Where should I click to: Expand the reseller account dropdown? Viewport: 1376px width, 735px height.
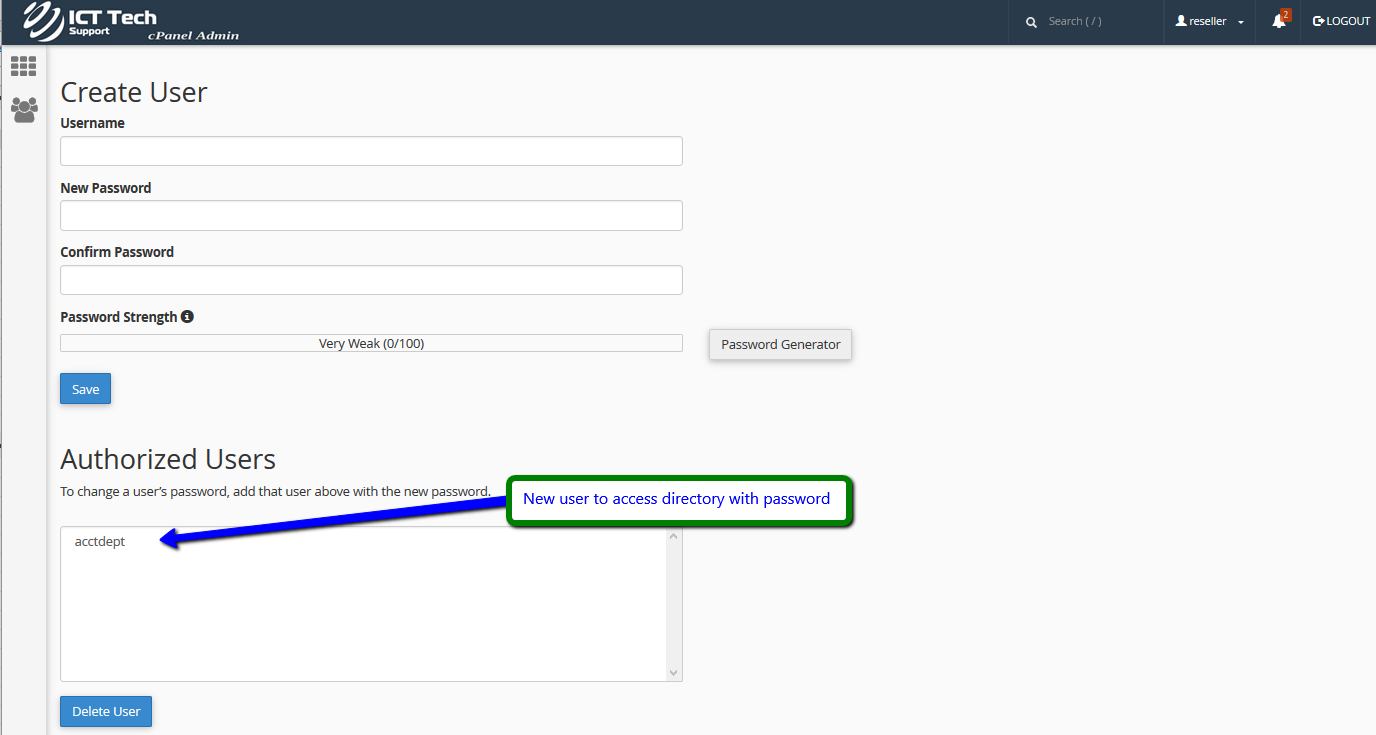click(x=1210, y=21)
